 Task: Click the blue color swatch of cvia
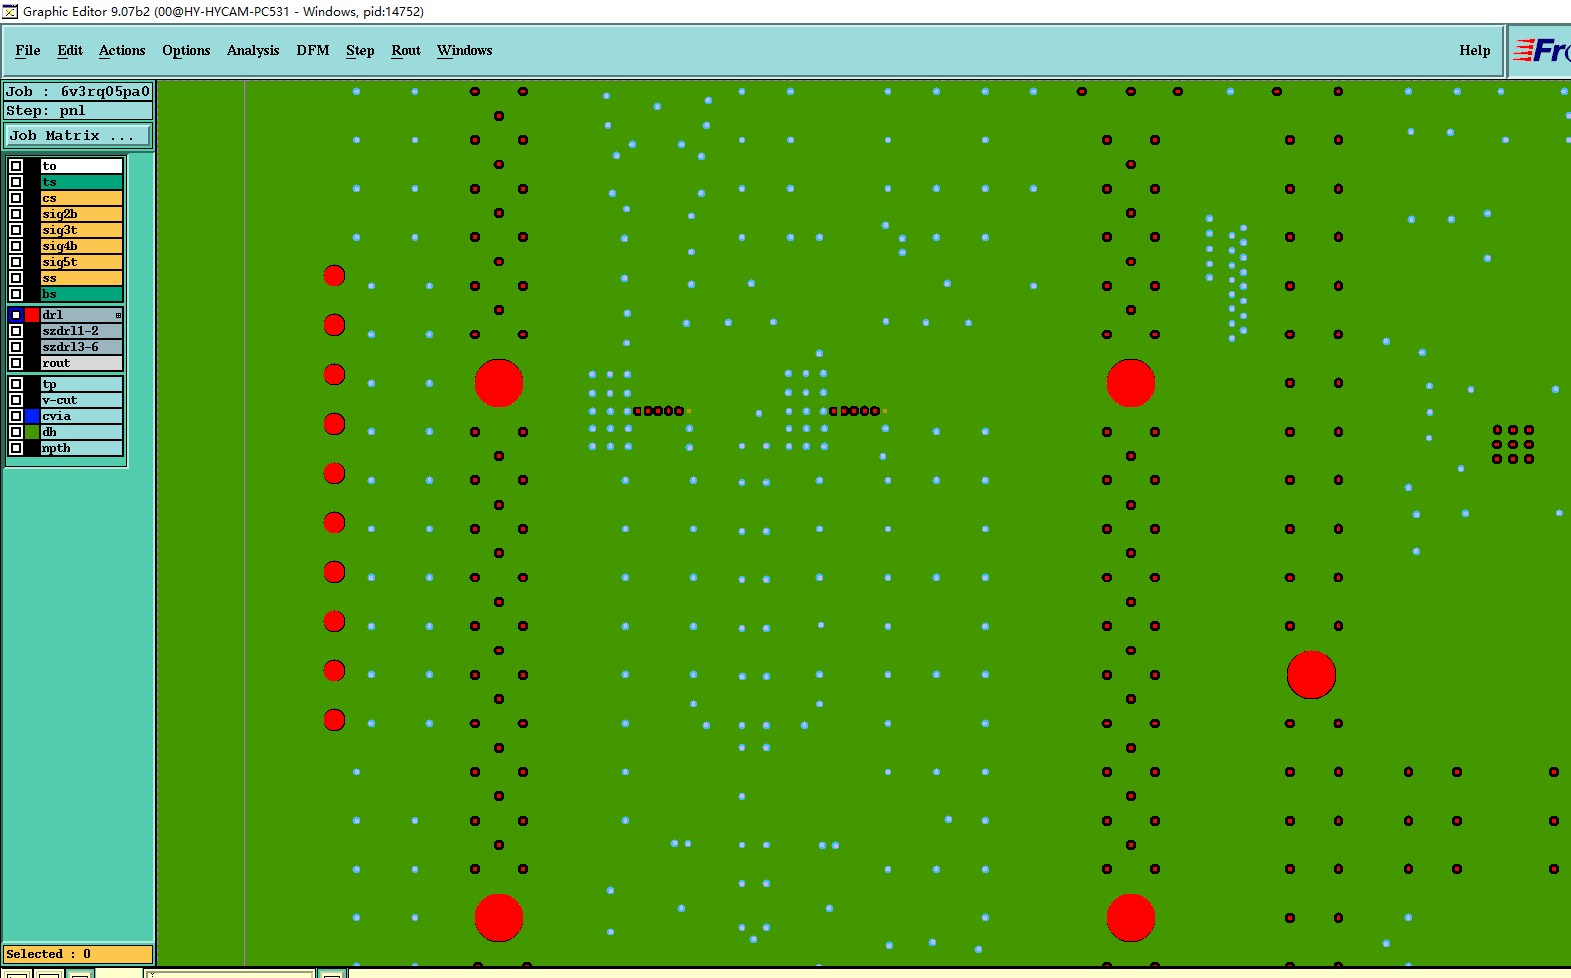[x=32, y=416]
